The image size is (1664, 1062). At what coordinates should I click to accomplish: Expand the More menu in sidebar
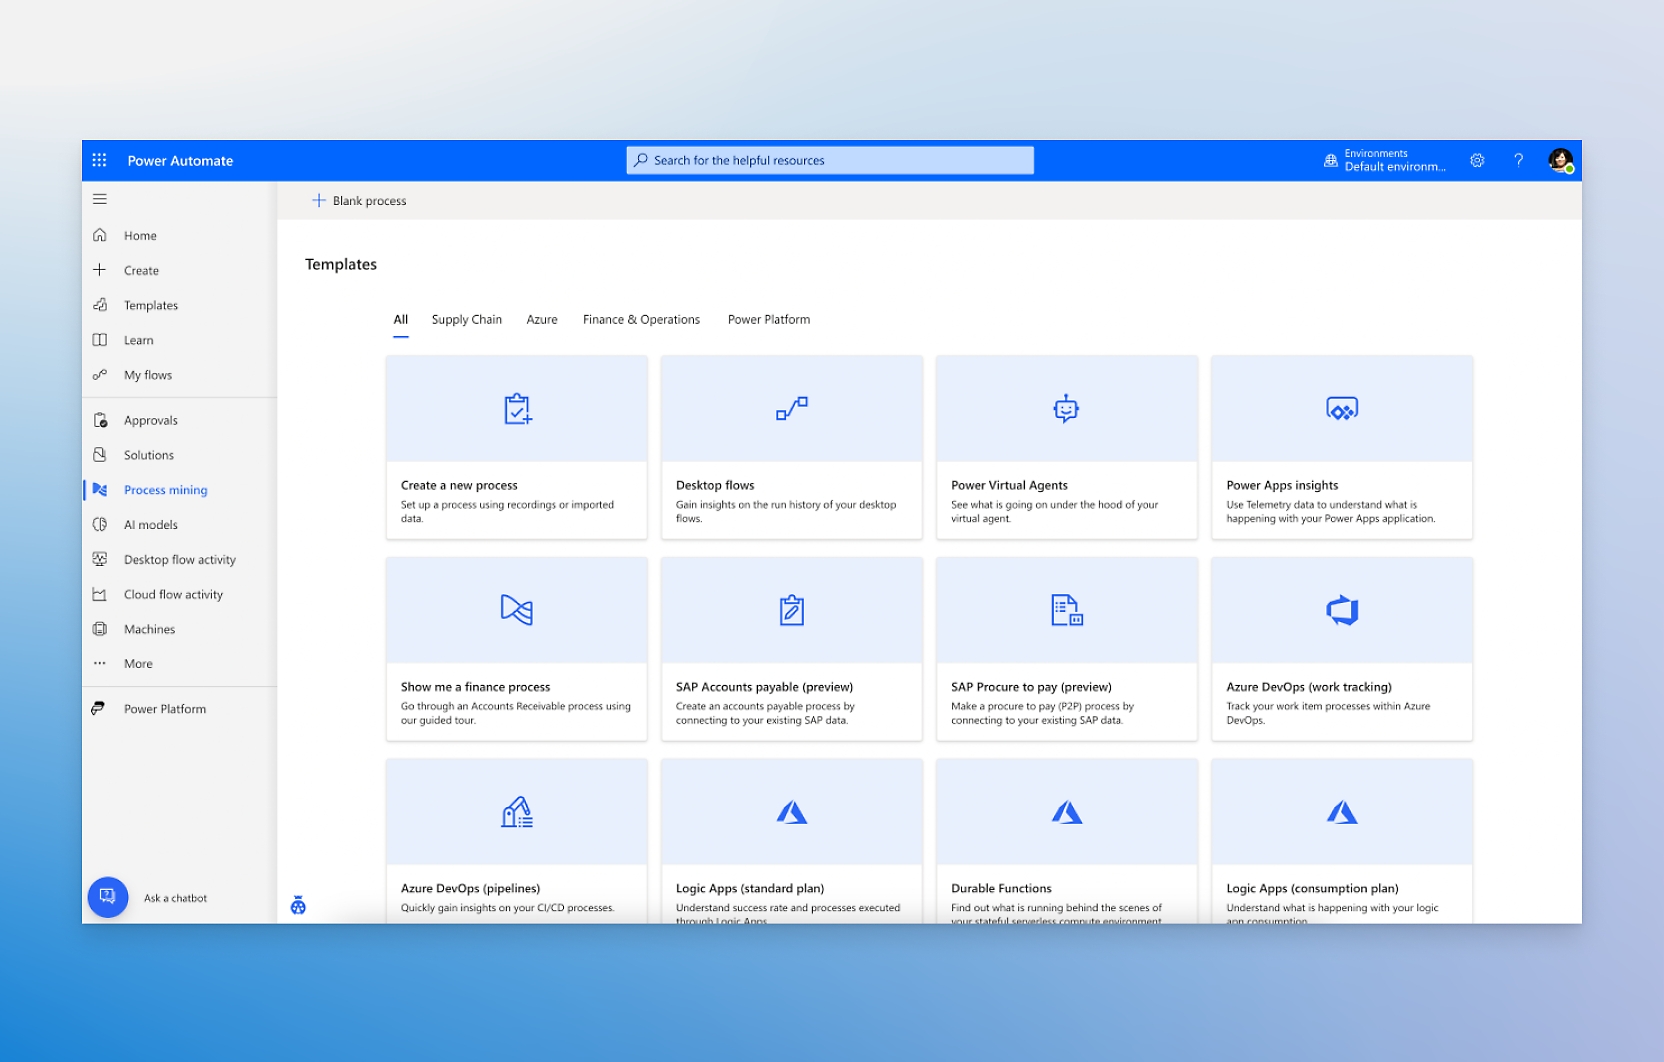[138, 664]
